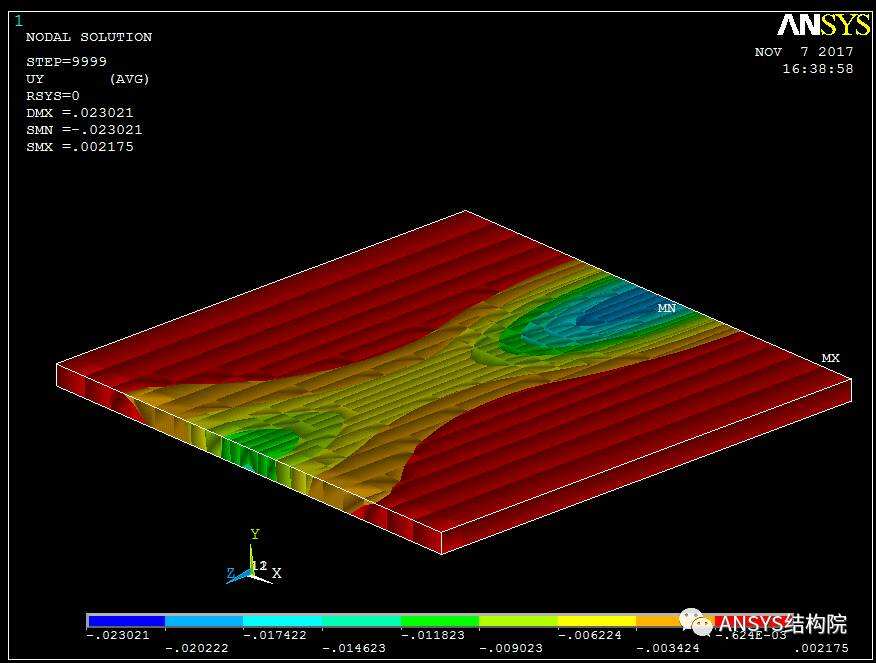Click legend value -.011823
Screen dimensions: 876x663
click(432, 635)
